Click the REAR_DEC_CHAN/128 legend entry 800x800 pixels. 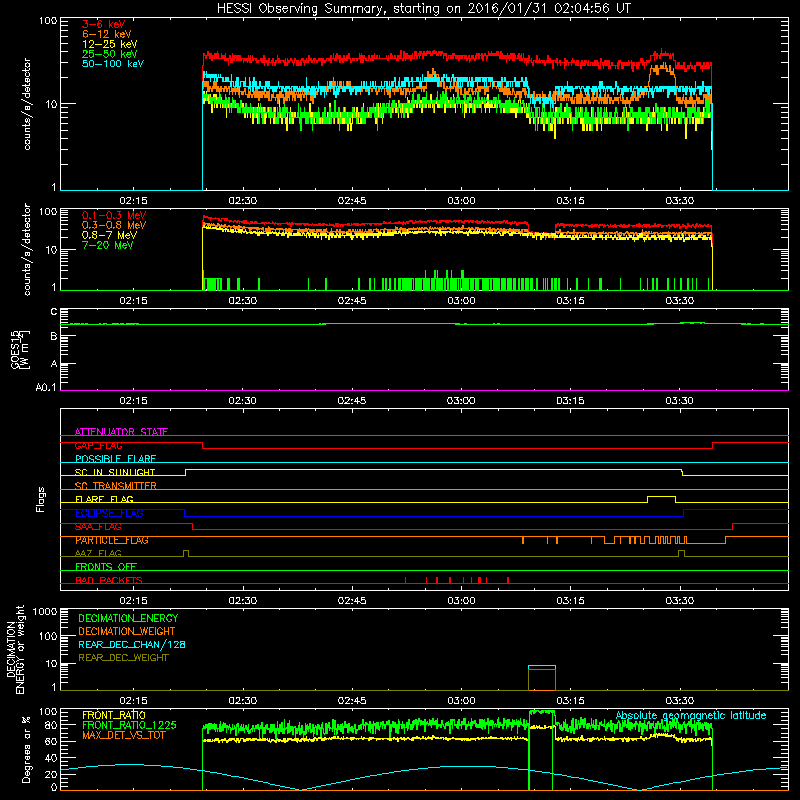132,644
